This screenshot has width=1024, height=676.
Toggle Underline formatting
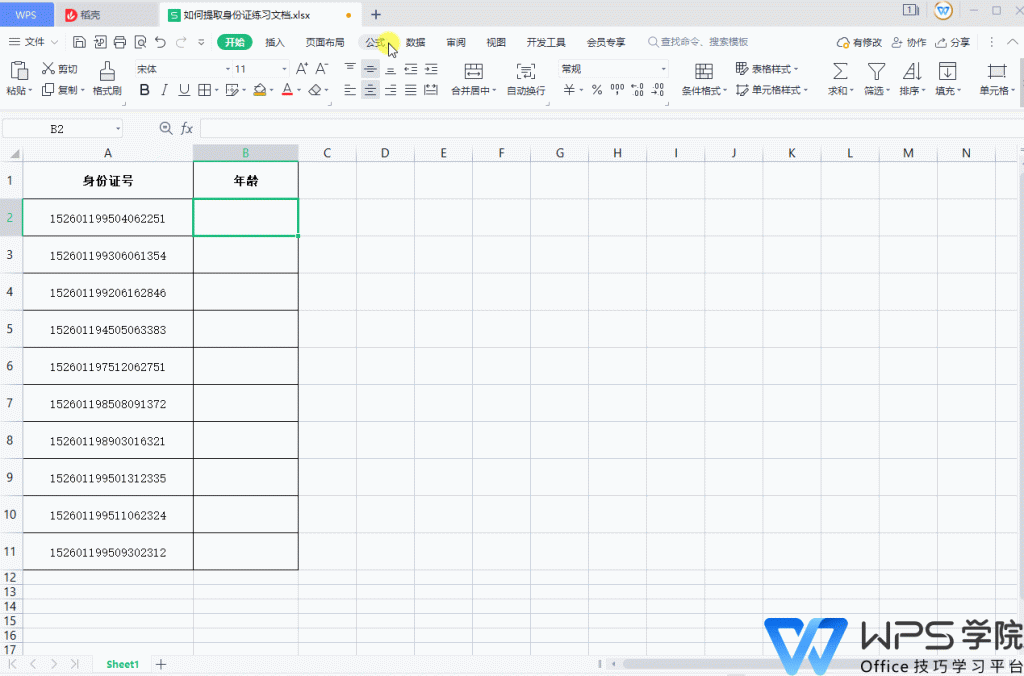coord(184,90)
